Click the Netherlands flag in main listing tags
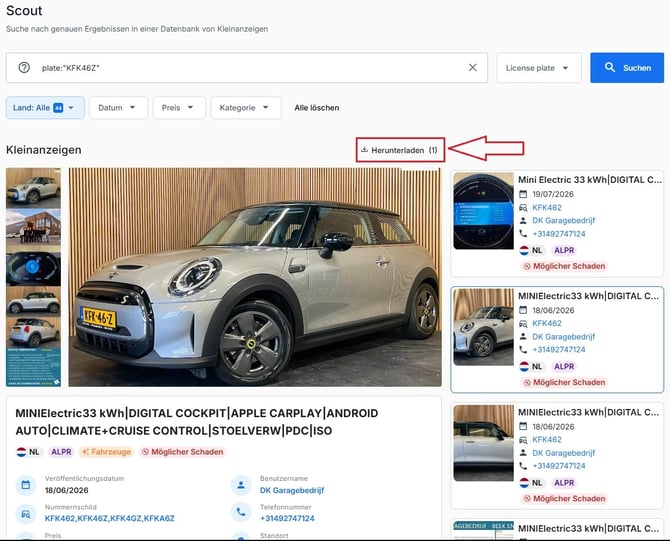670x541 pixels. coord(21,452)
